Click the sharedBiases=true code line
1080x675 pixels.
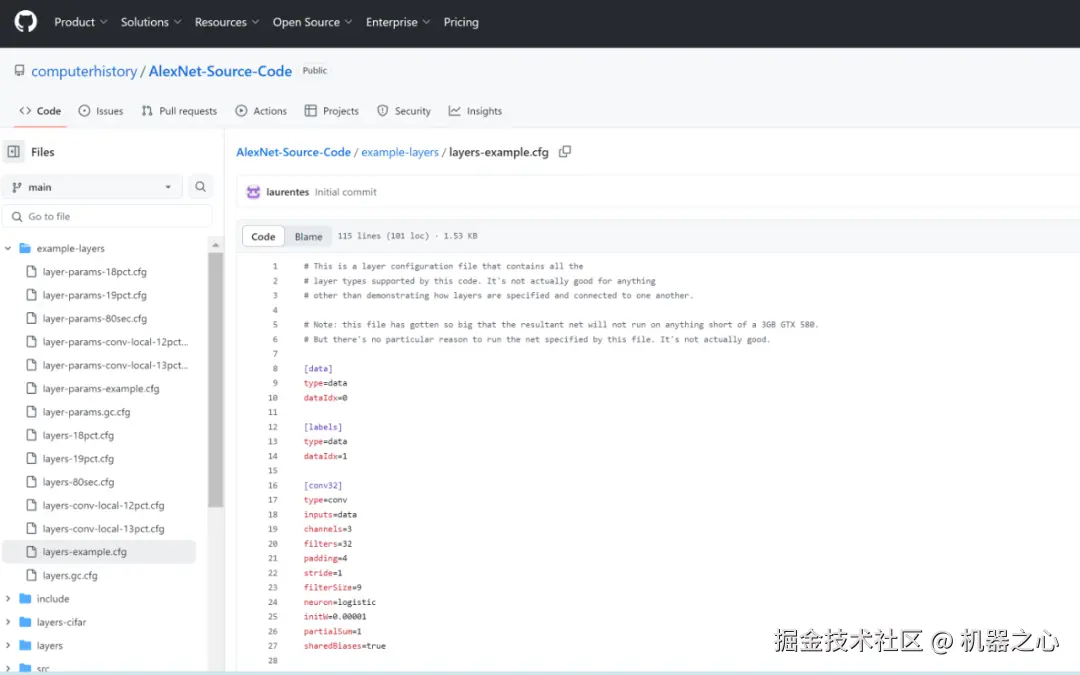(x=344, y=646)
